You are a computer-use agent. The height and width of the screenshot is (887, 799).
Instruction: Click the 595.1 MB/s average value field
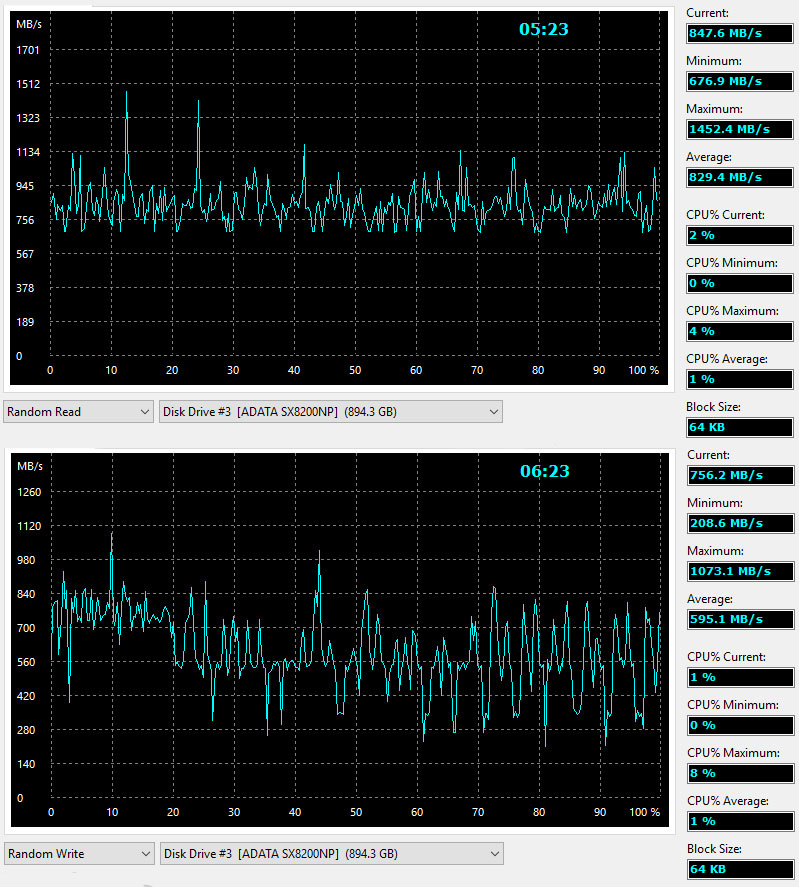pos(739,619)
